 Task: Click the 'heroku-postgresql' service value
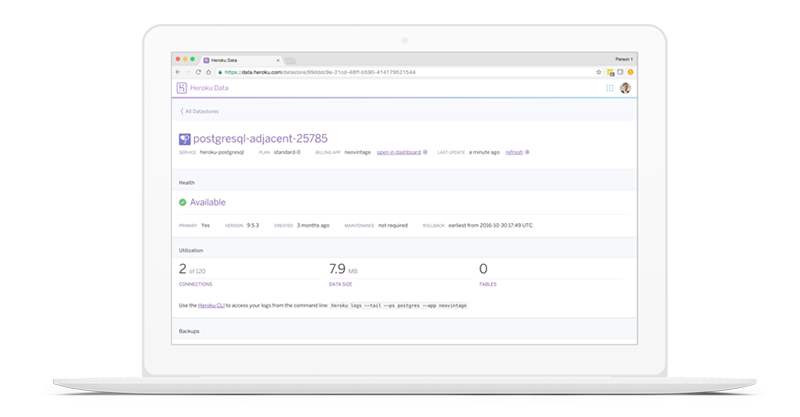coord(222,152)
